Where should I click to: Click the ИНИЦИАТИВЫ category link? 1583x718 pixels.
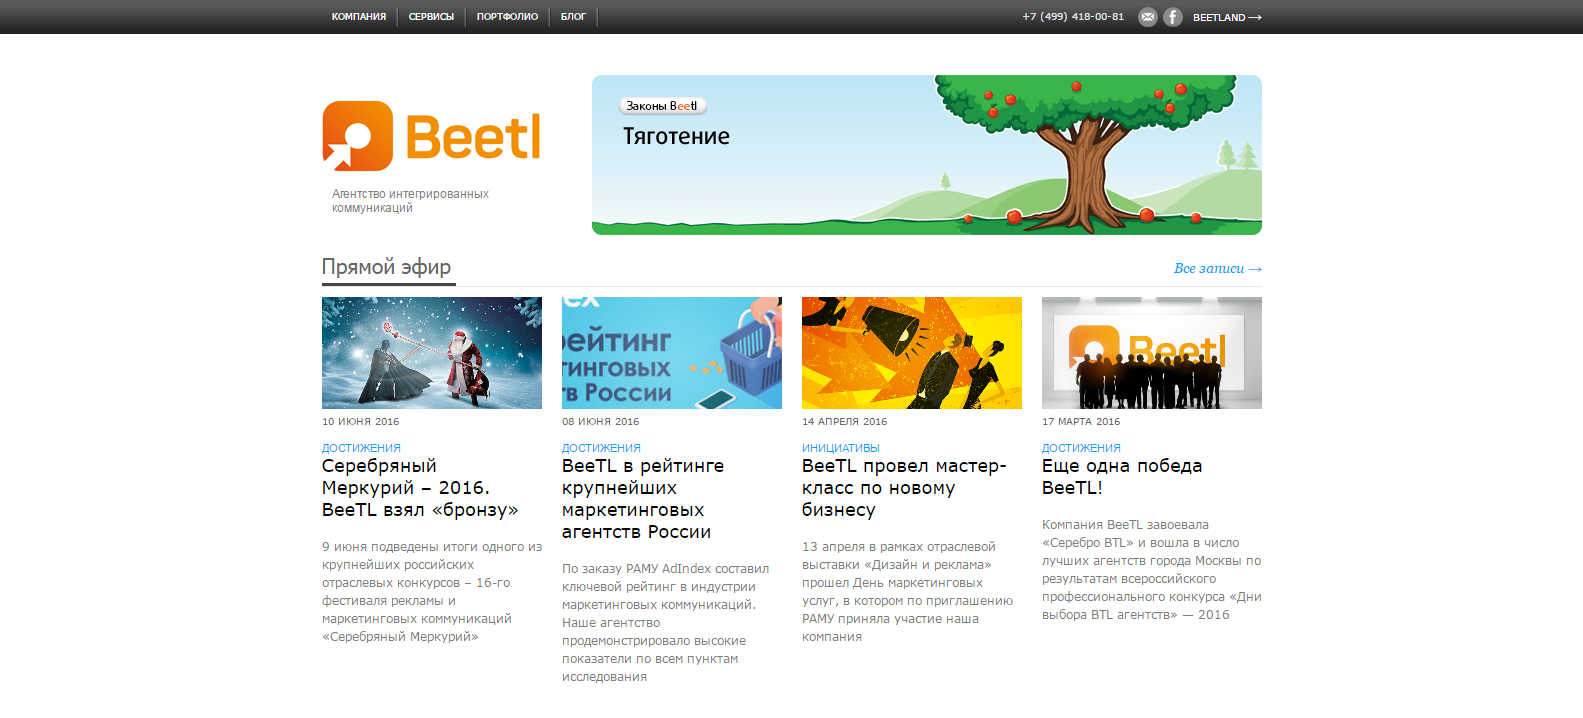click(x=841, y=448)
